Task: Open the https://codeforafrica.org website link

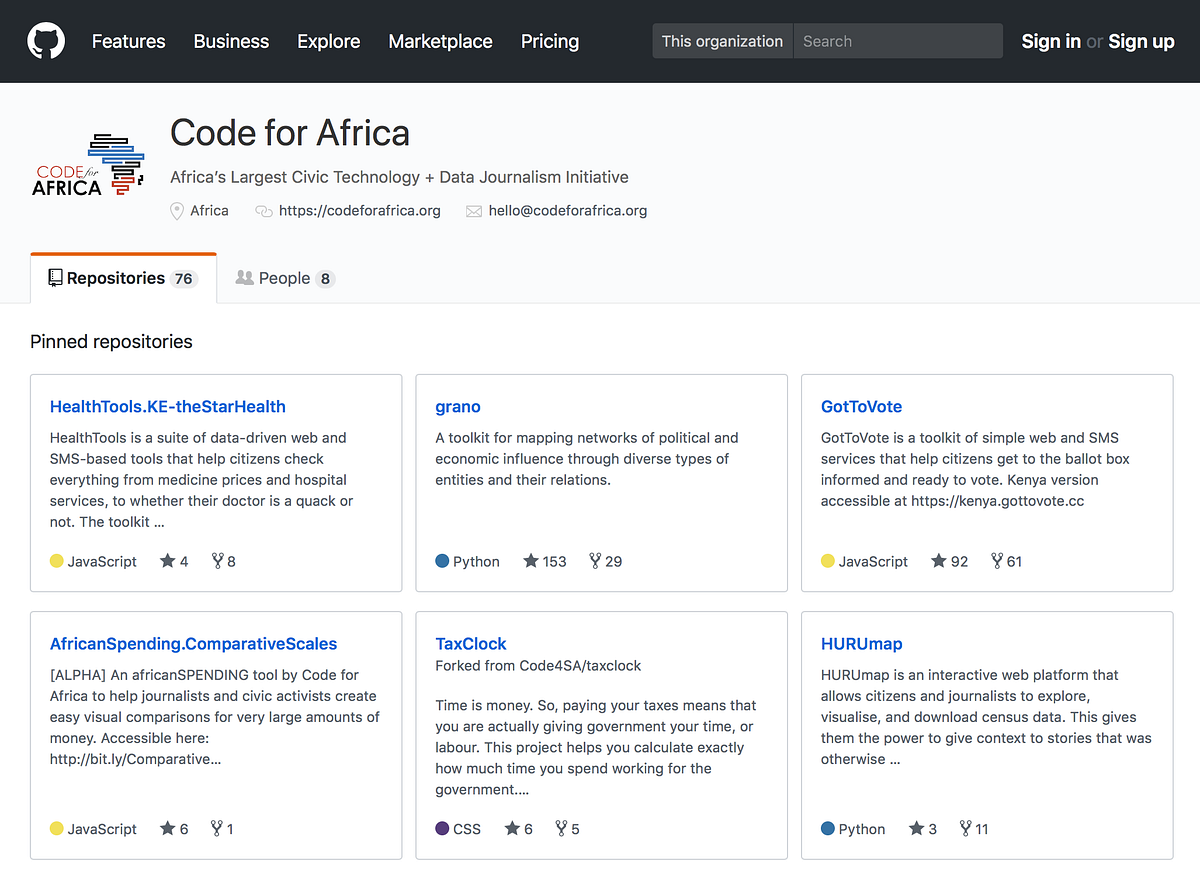Action: point(359,211)
